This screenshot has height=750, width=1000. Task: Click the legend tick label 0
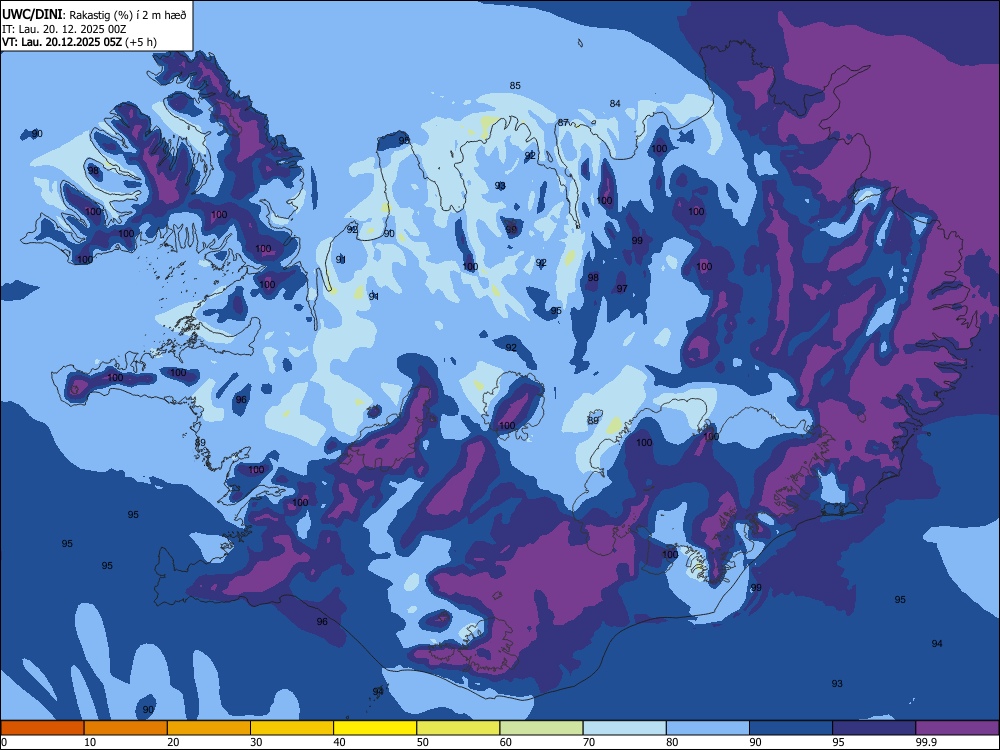tap(4, 742)
